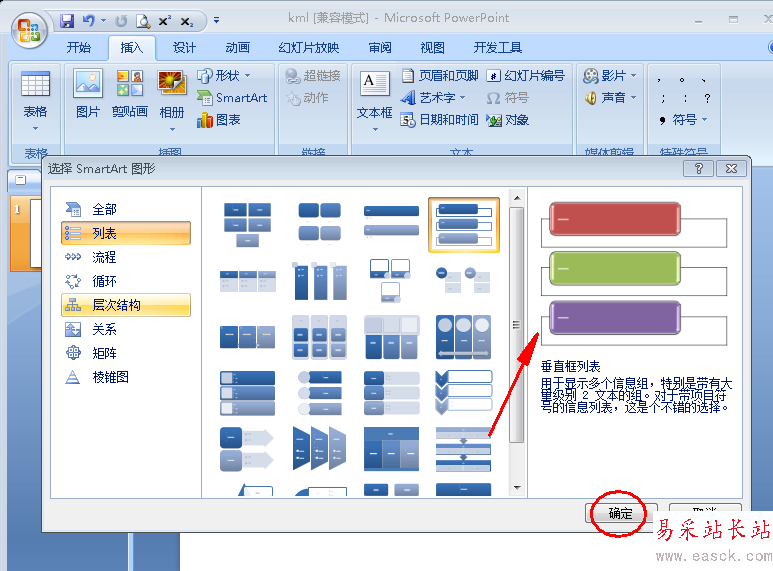Insert a text box with 文本框
Viewport: 773px width, 571px height.
pyautogui.click(x=375, y=95)
